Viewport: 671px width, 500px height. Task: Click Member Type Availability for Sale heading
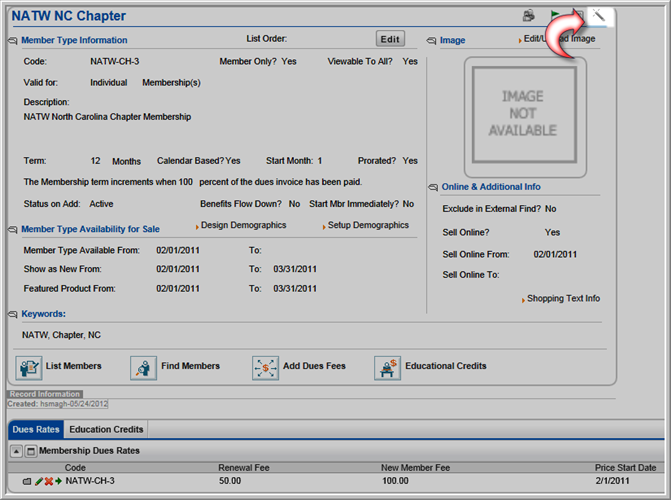coord(90,229)
